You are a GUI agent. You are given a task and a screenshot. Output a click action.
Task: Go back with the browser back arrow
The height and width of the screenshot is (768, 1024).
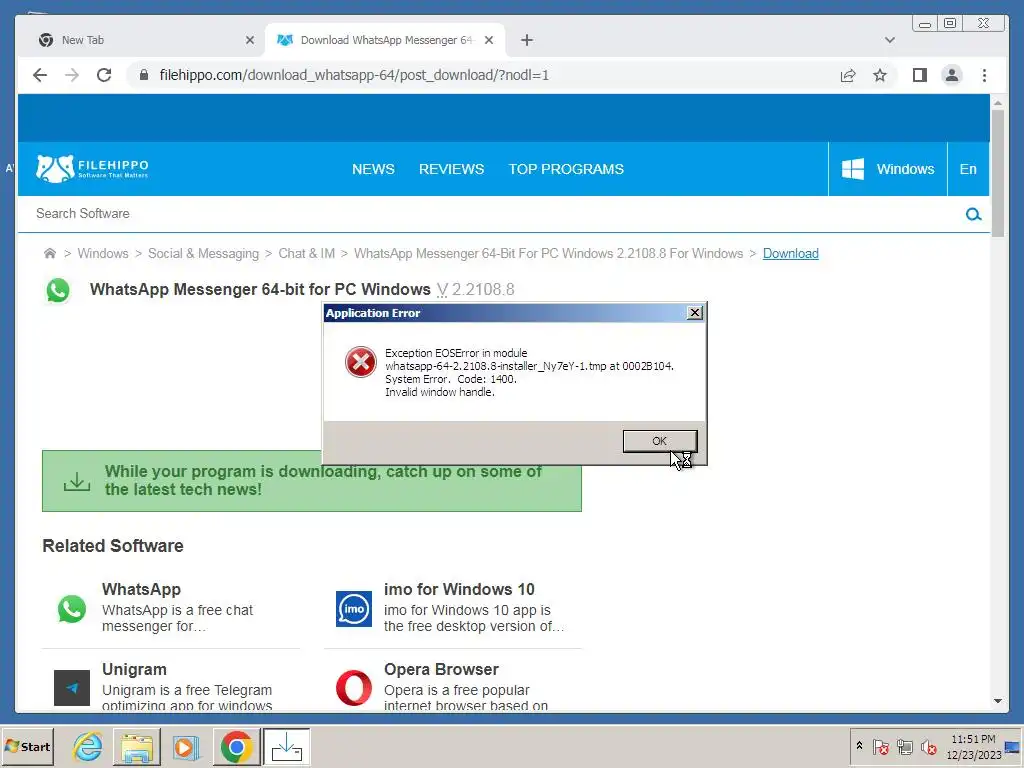click(40, 75)
